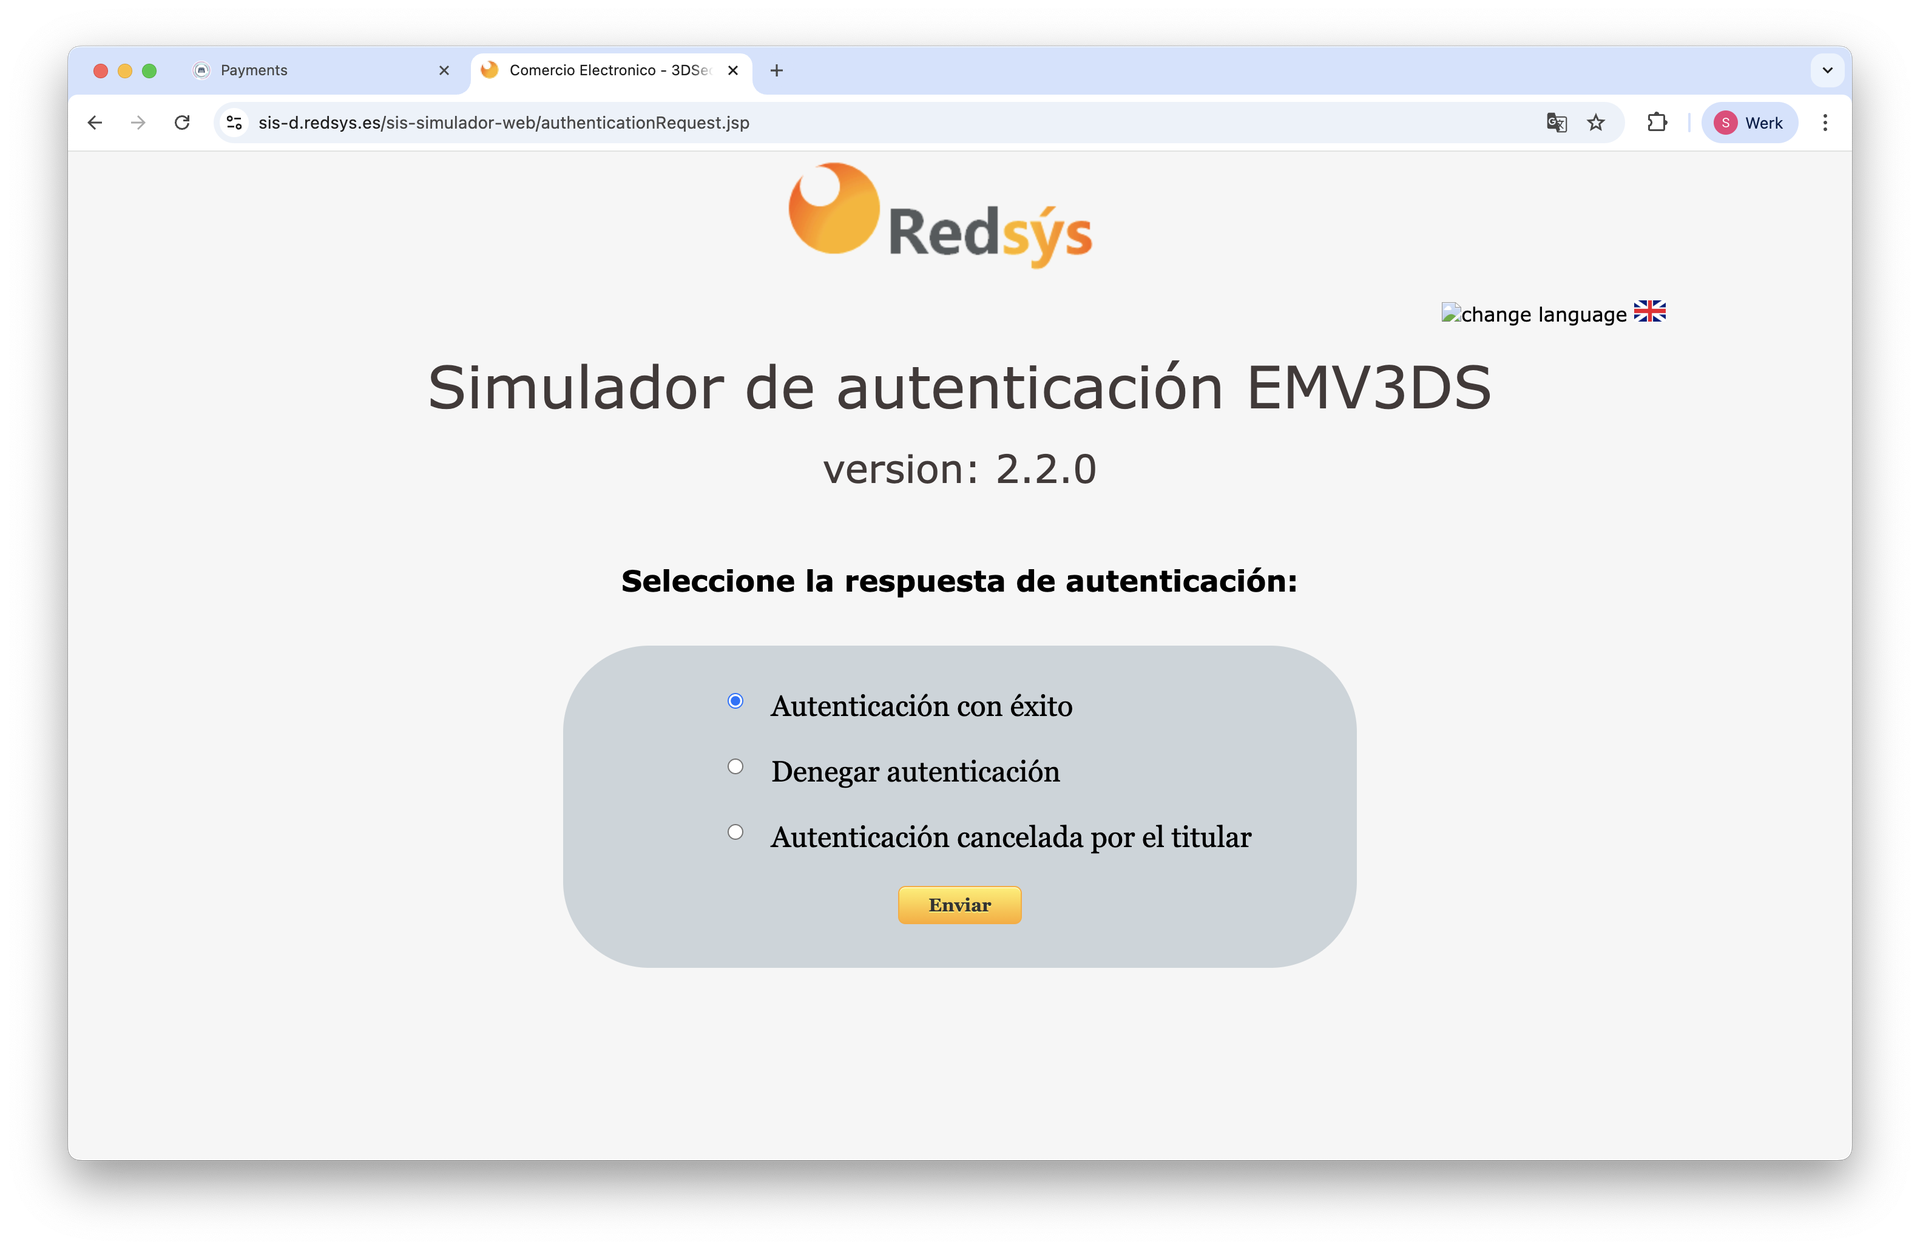1920x1250 pixels.
Task: Select 'Autenticación con éxito' radio button
Action: (735, 701)
